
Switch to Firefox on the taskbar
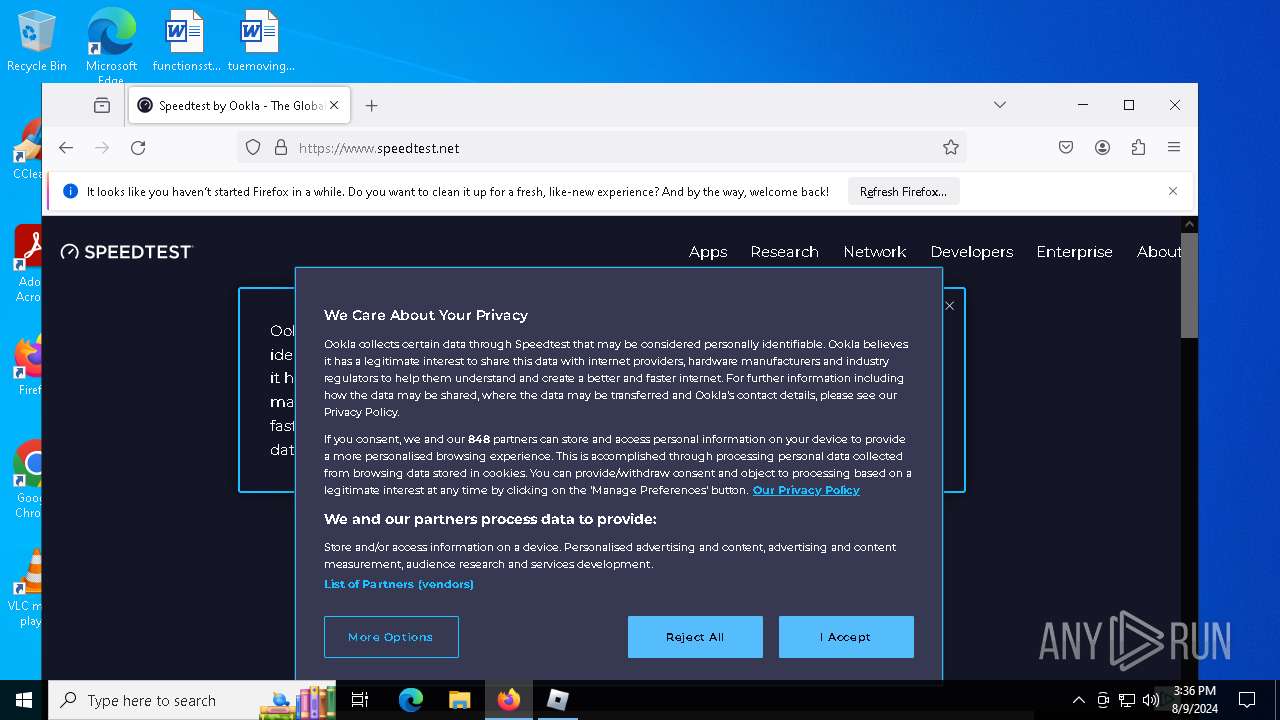pyautogui.click(x=509, y=700)
